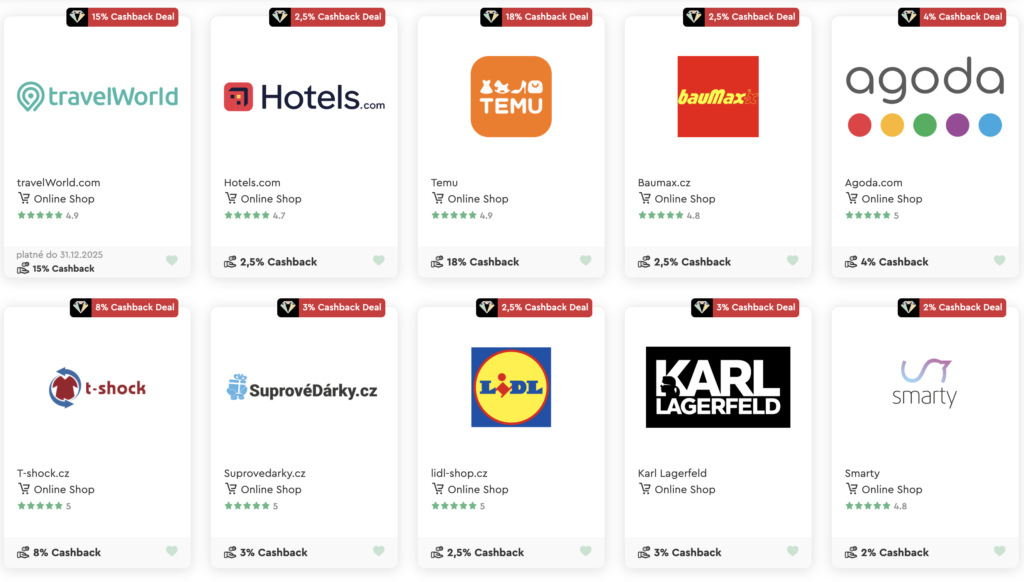Open the Lidl logo image

coord(511,387)
